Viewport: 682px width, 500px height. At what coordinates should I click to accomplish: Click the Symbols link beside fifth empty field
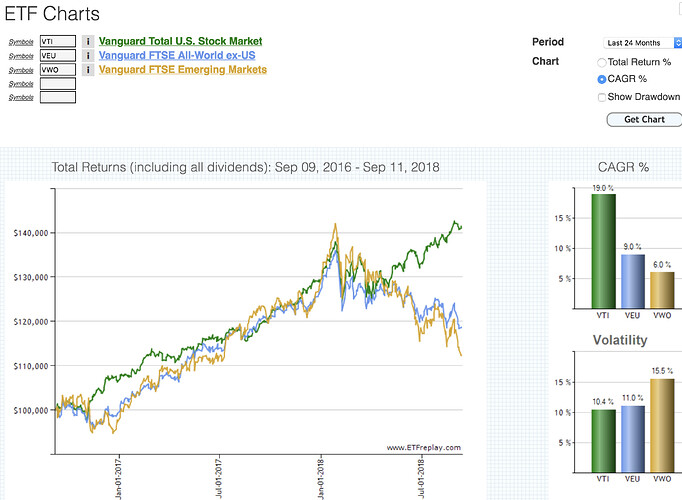[21, 97]
